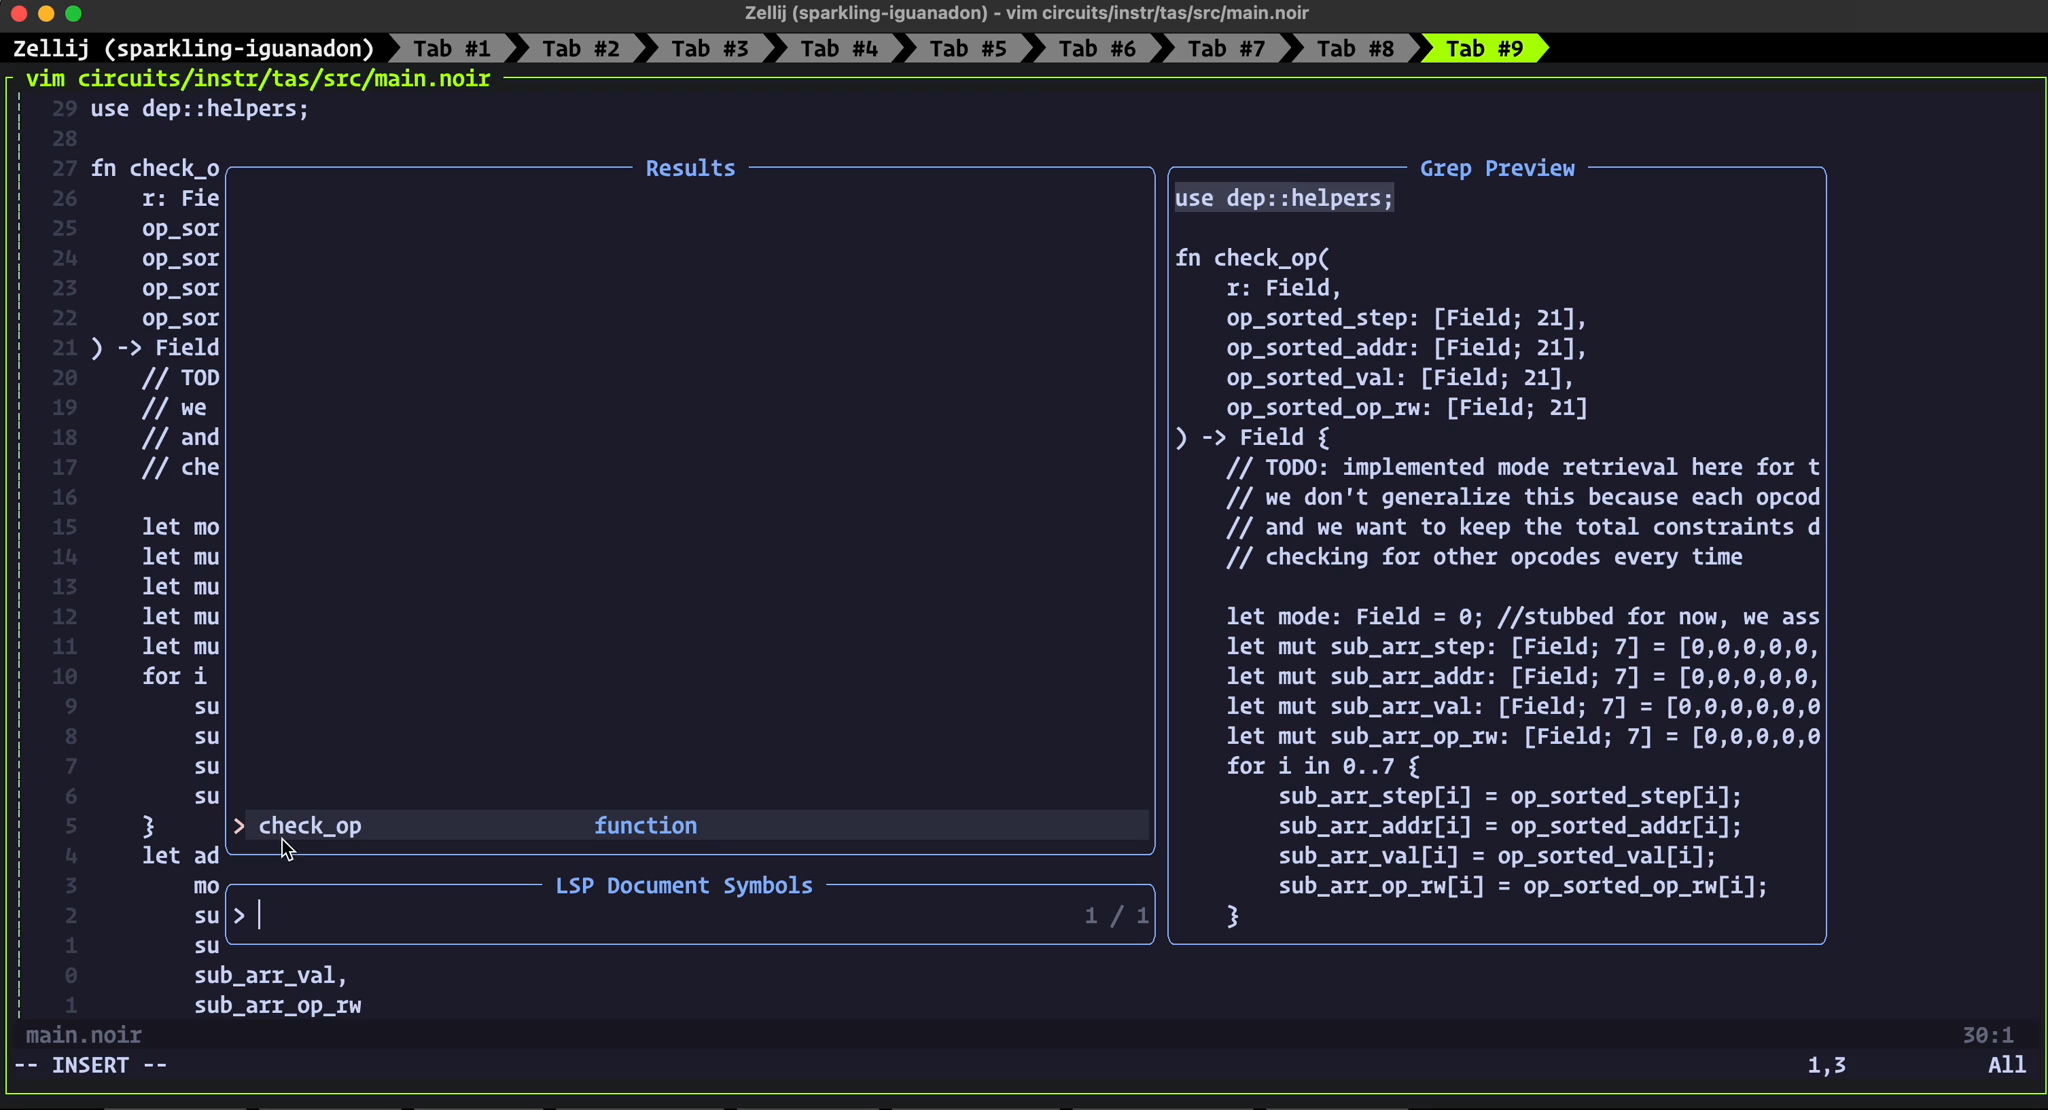Click the 'All' scroll percentage indicator
The width and height of the screenshot is (2048, 1110).
click(x=2007, y=1066)
